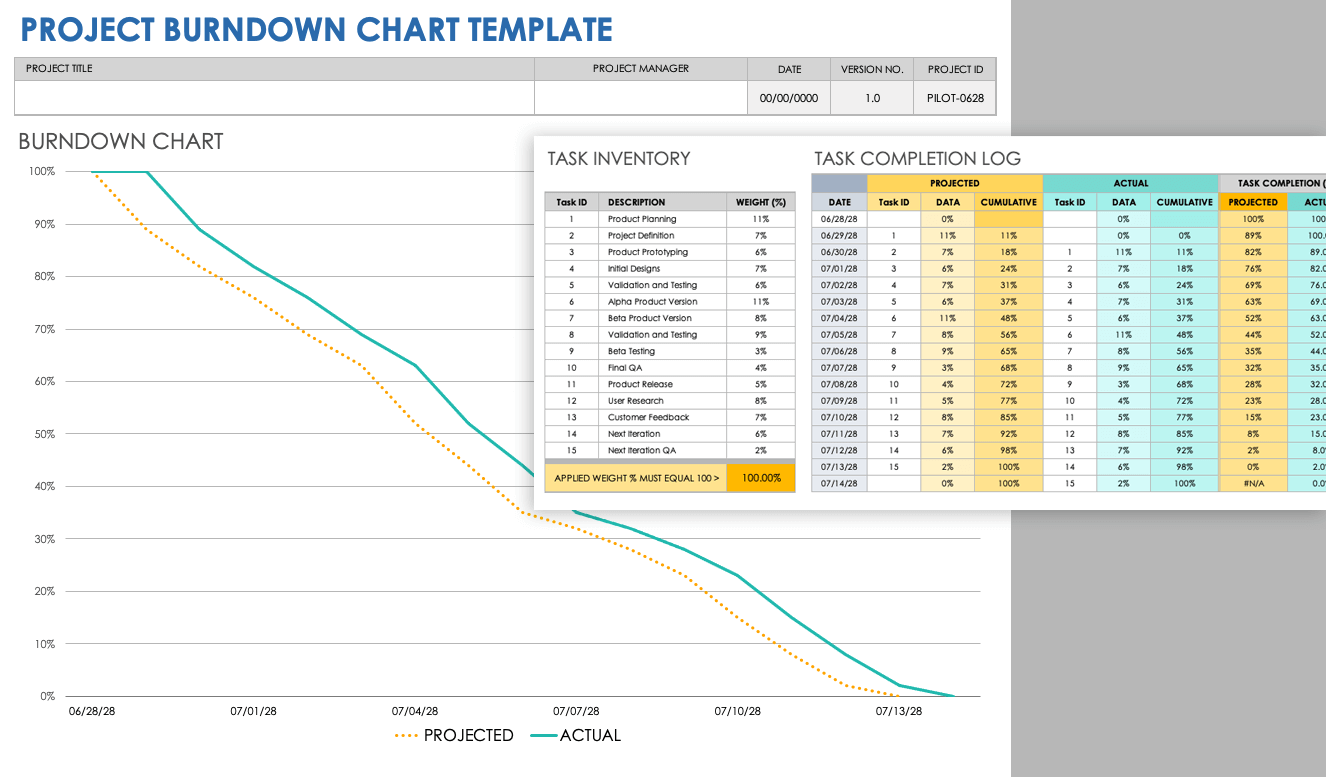Viewport: 1326px width, 777px height.
Task: Click the PROJECTED entry in the chart legend
Action: tap(455, 736)
